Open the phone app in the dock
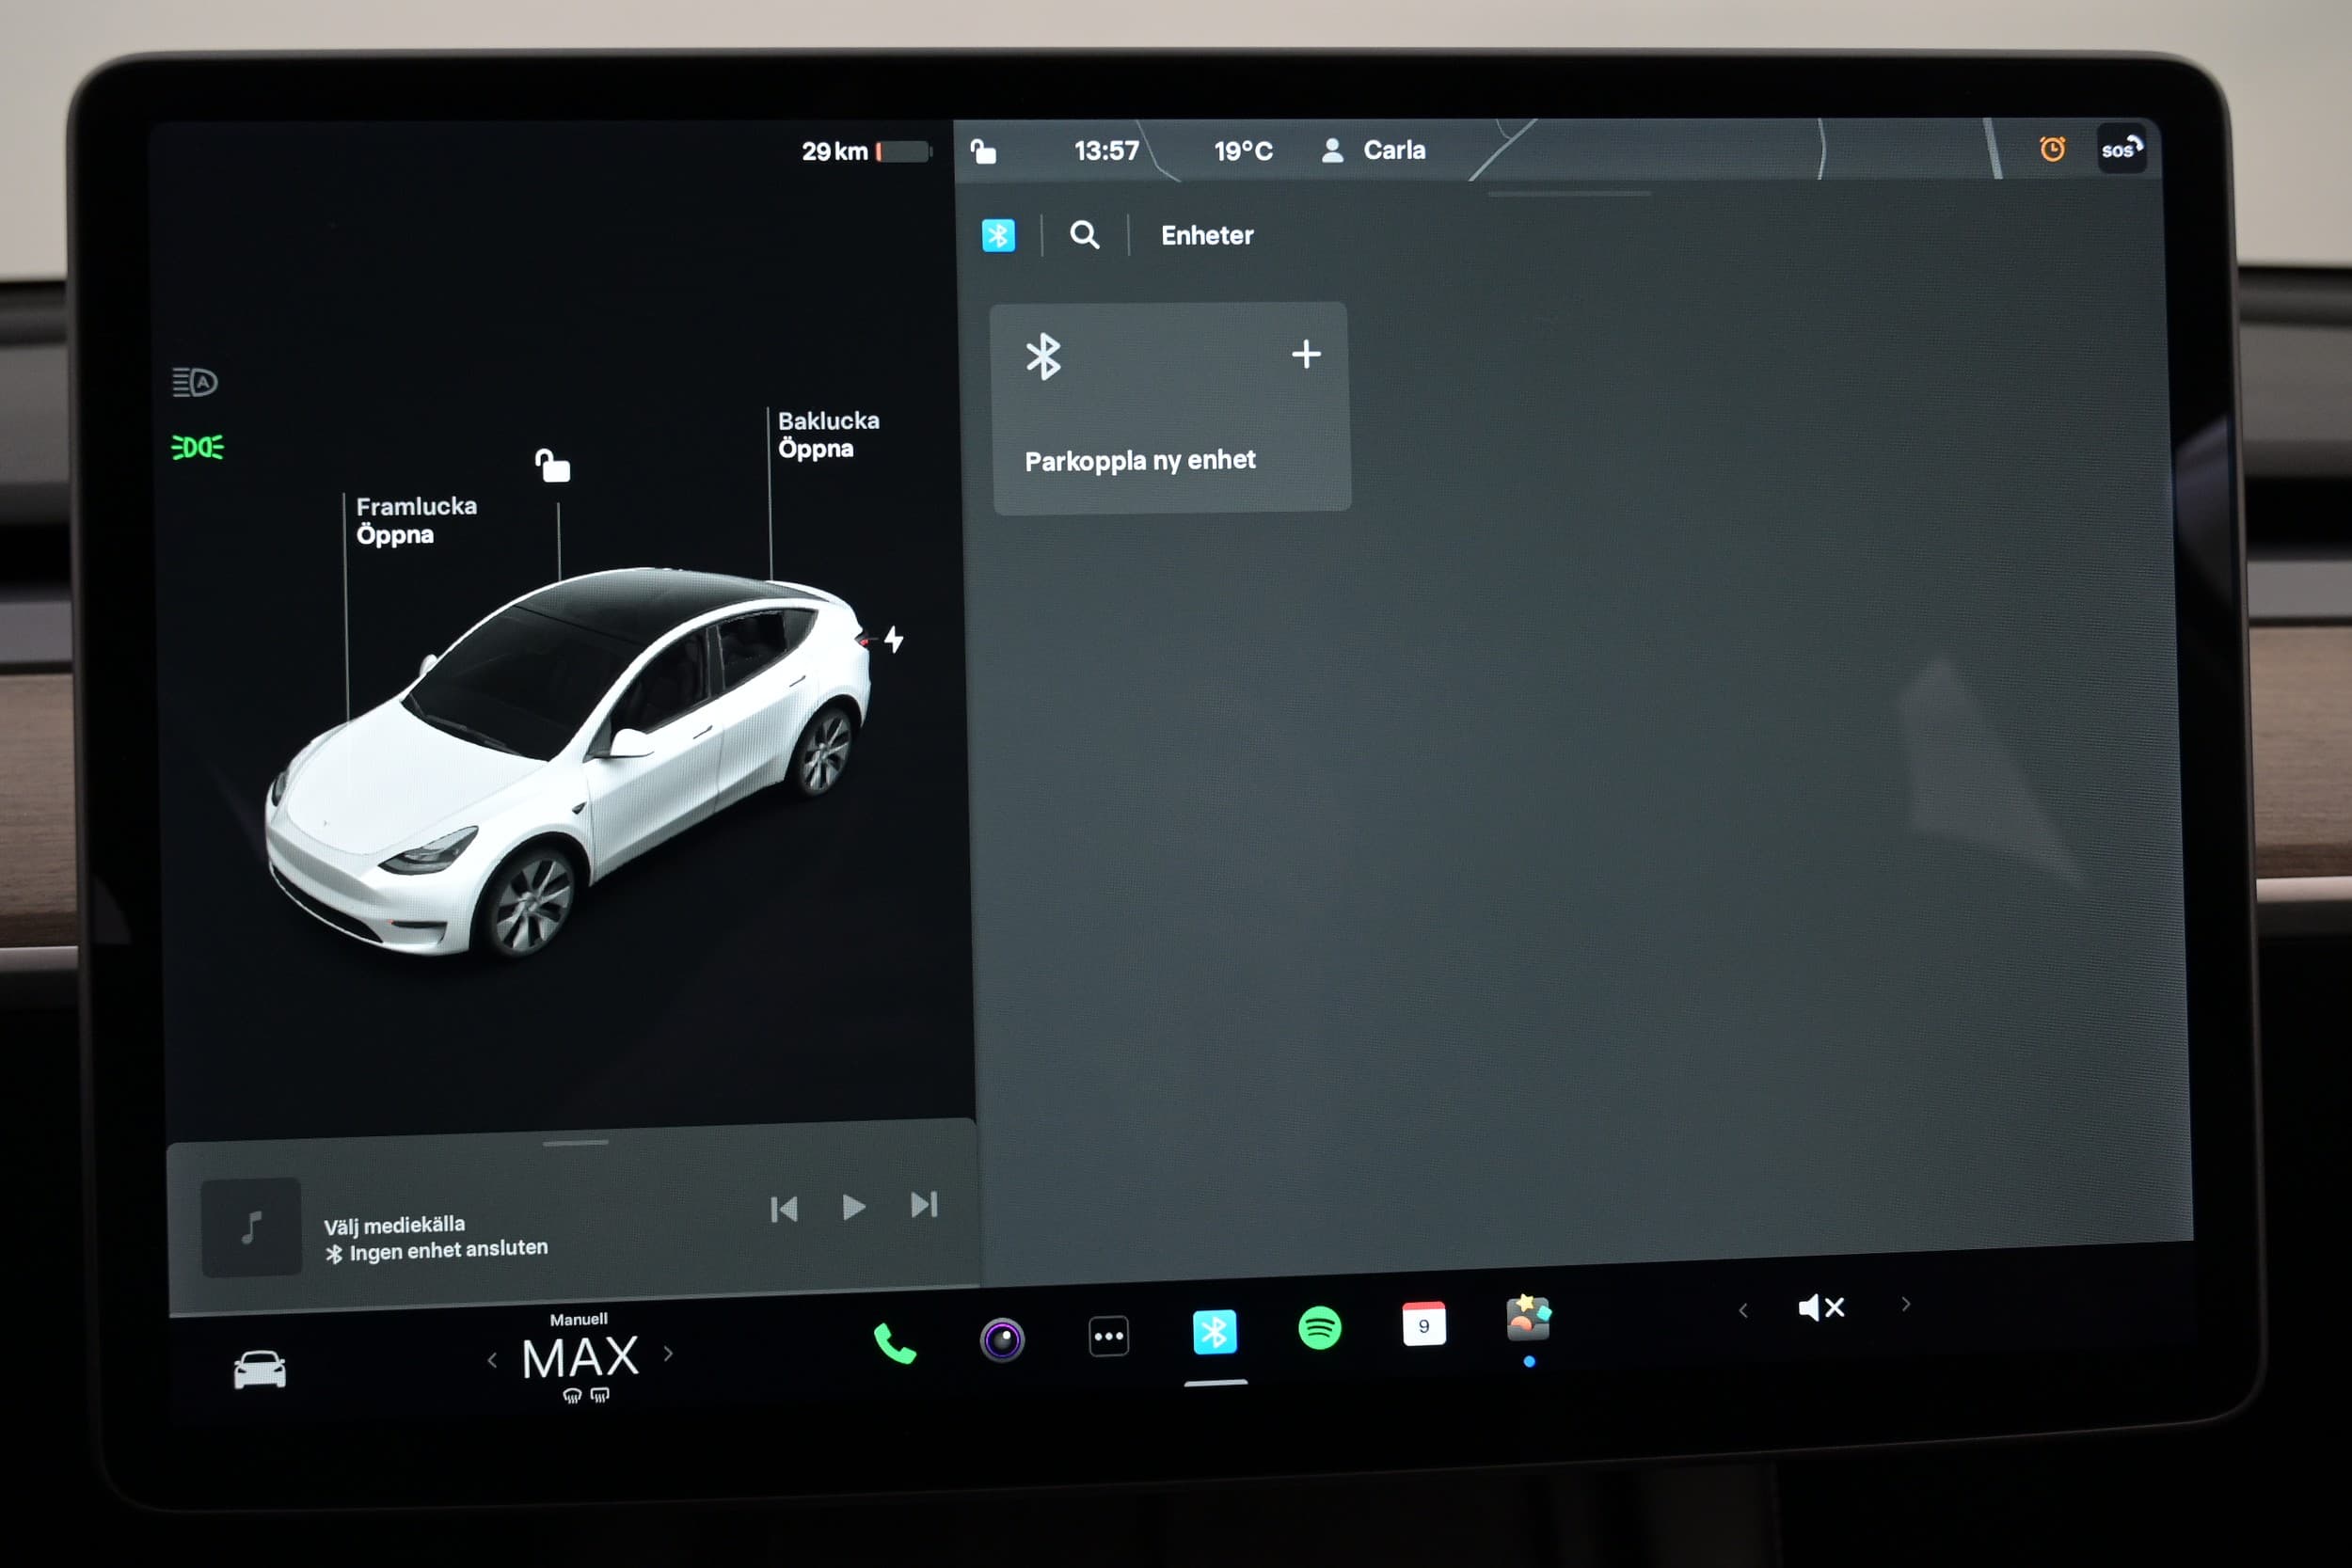 [894, 1343]
